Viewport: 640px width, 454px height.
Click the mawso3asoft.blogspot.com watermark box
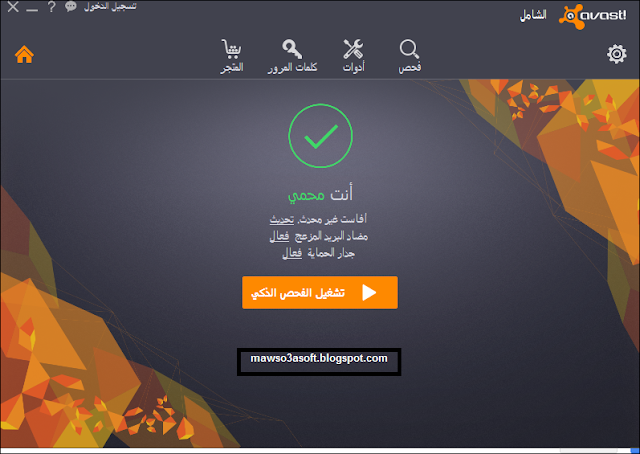(x=319, y=362)
